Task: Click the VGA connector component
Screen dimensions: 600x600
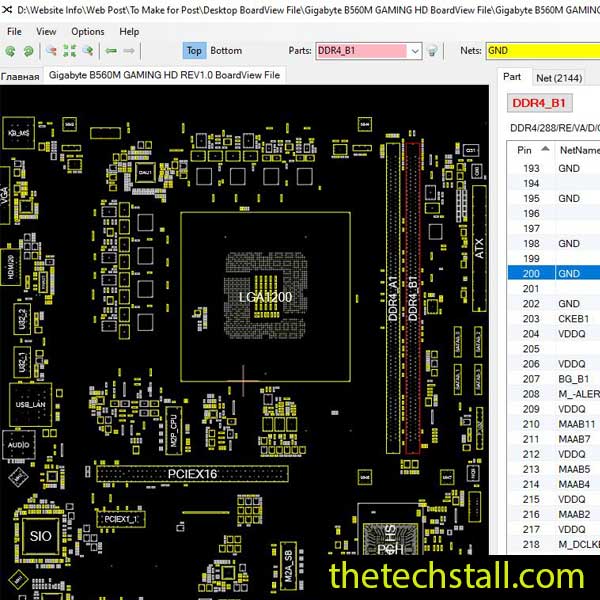Action: tap(5, 195)
